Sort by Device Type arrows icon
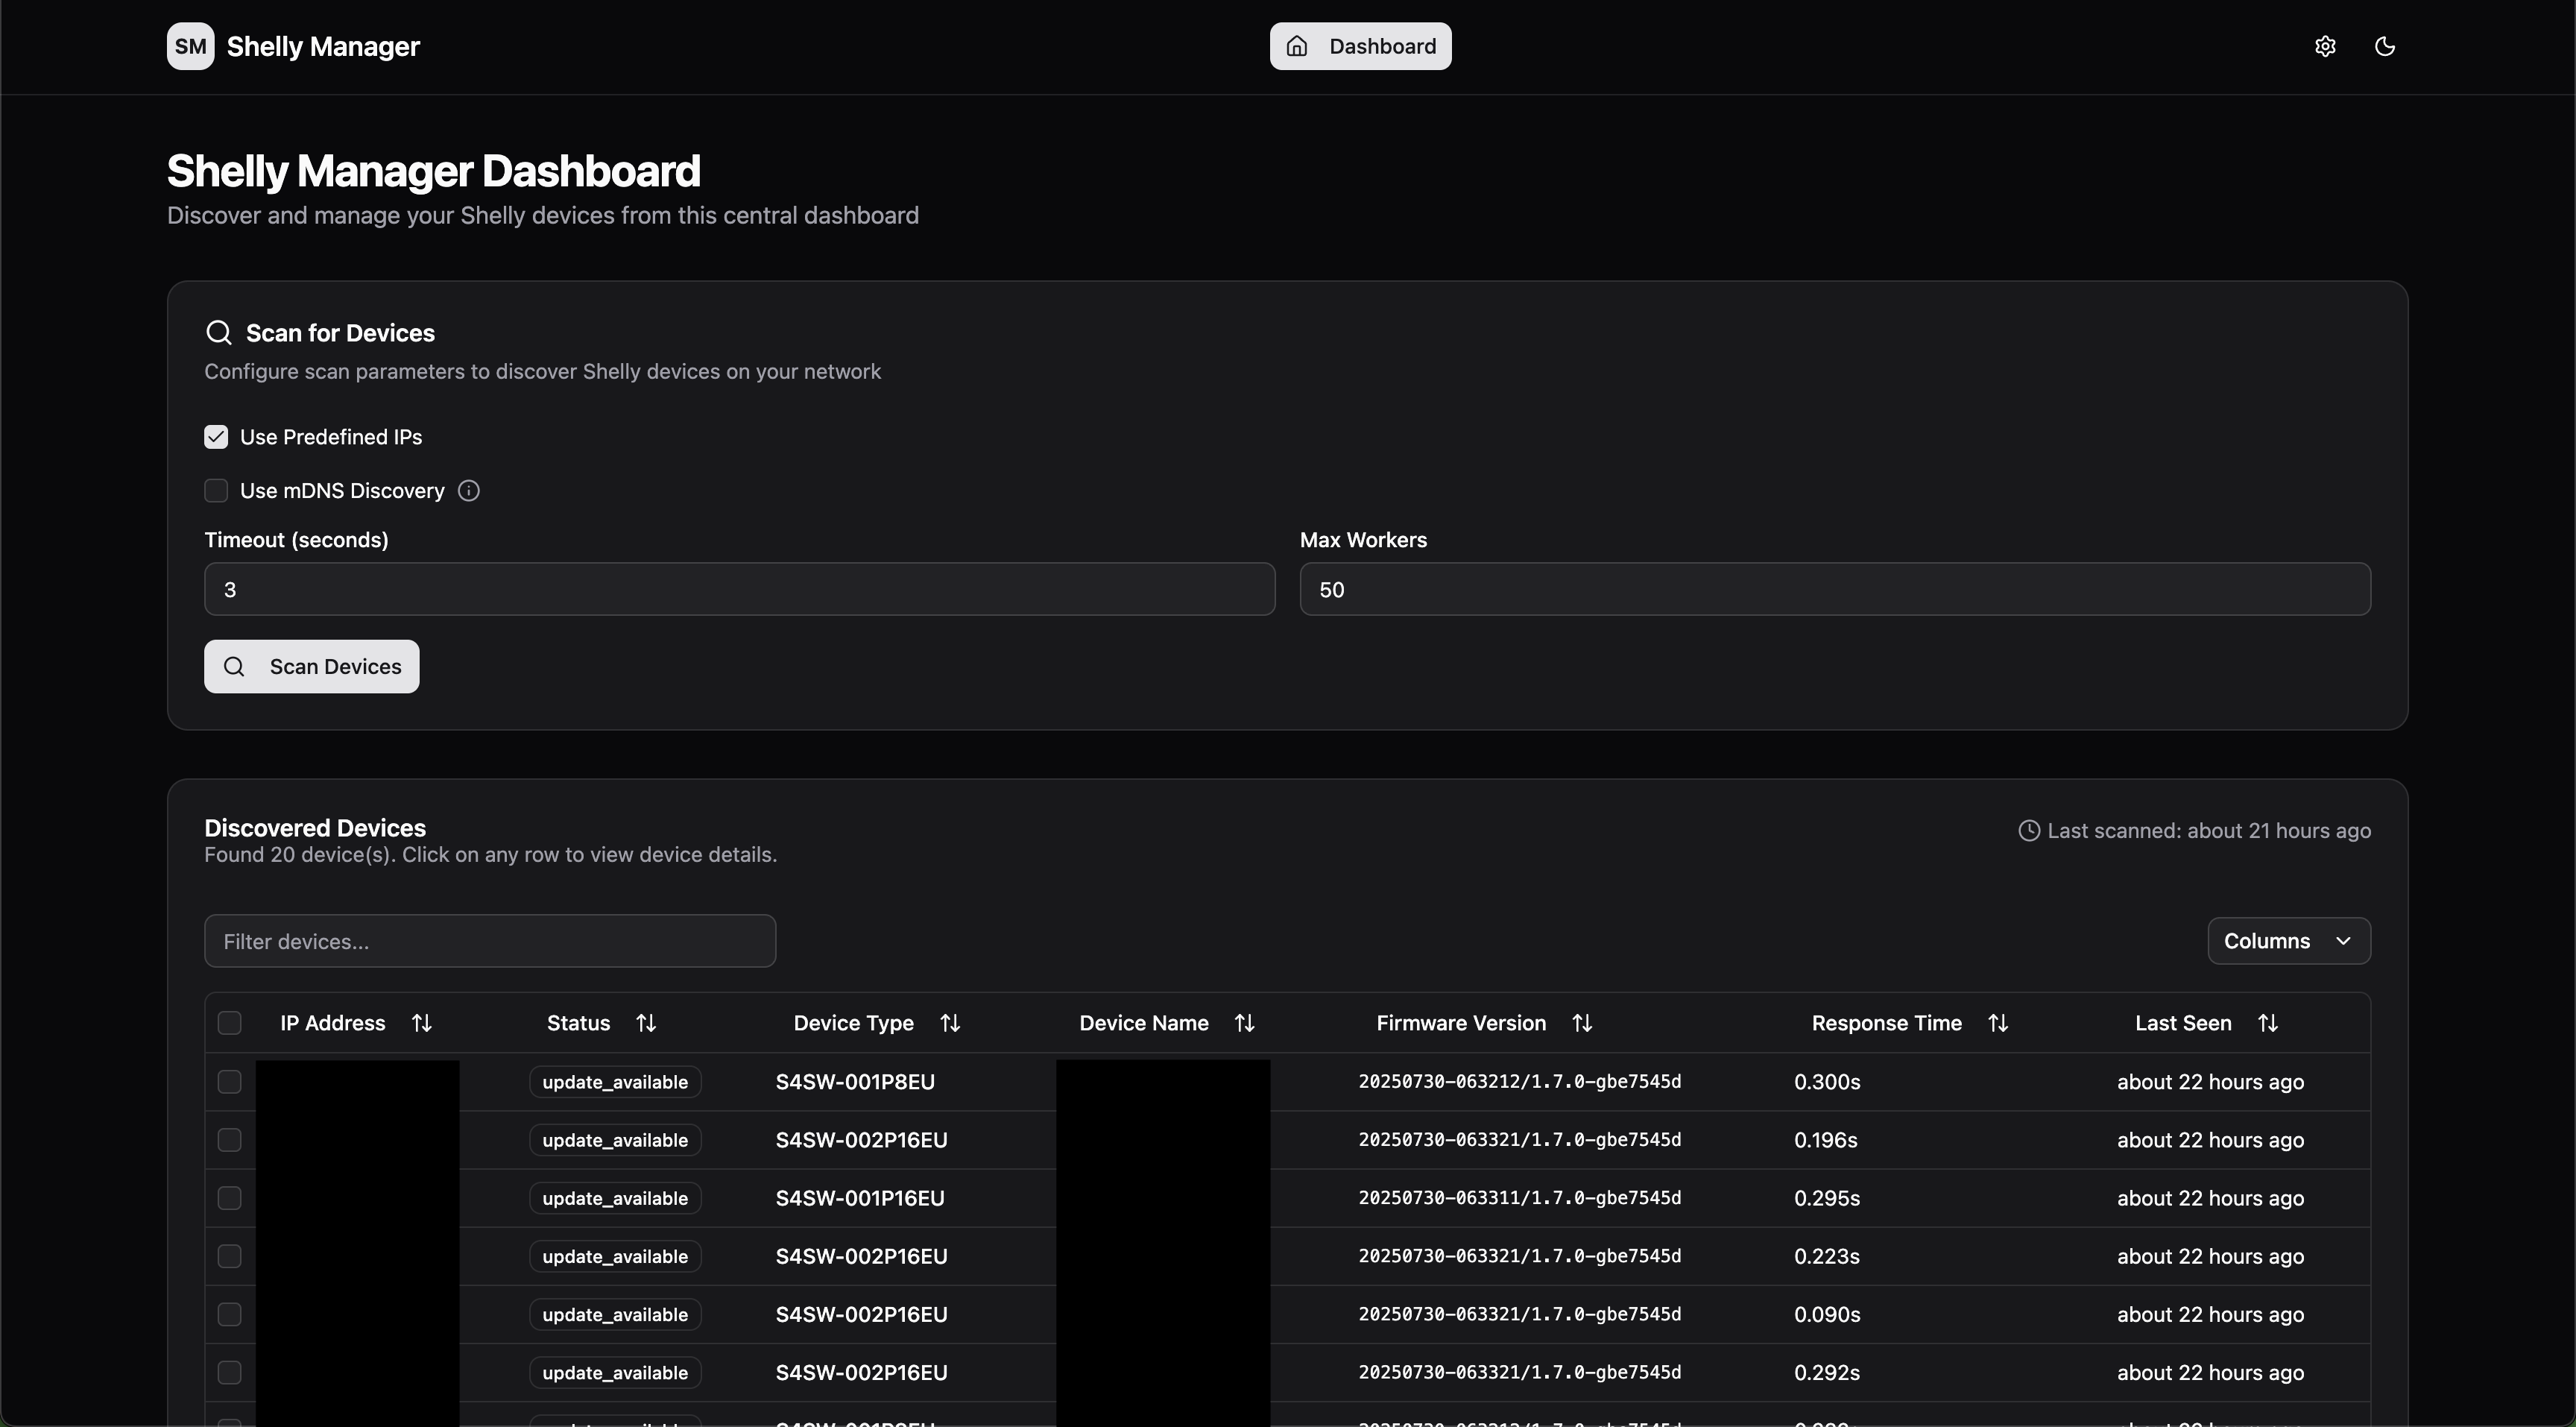This screenshot has height=1427, width=2576. [950, 1023]
